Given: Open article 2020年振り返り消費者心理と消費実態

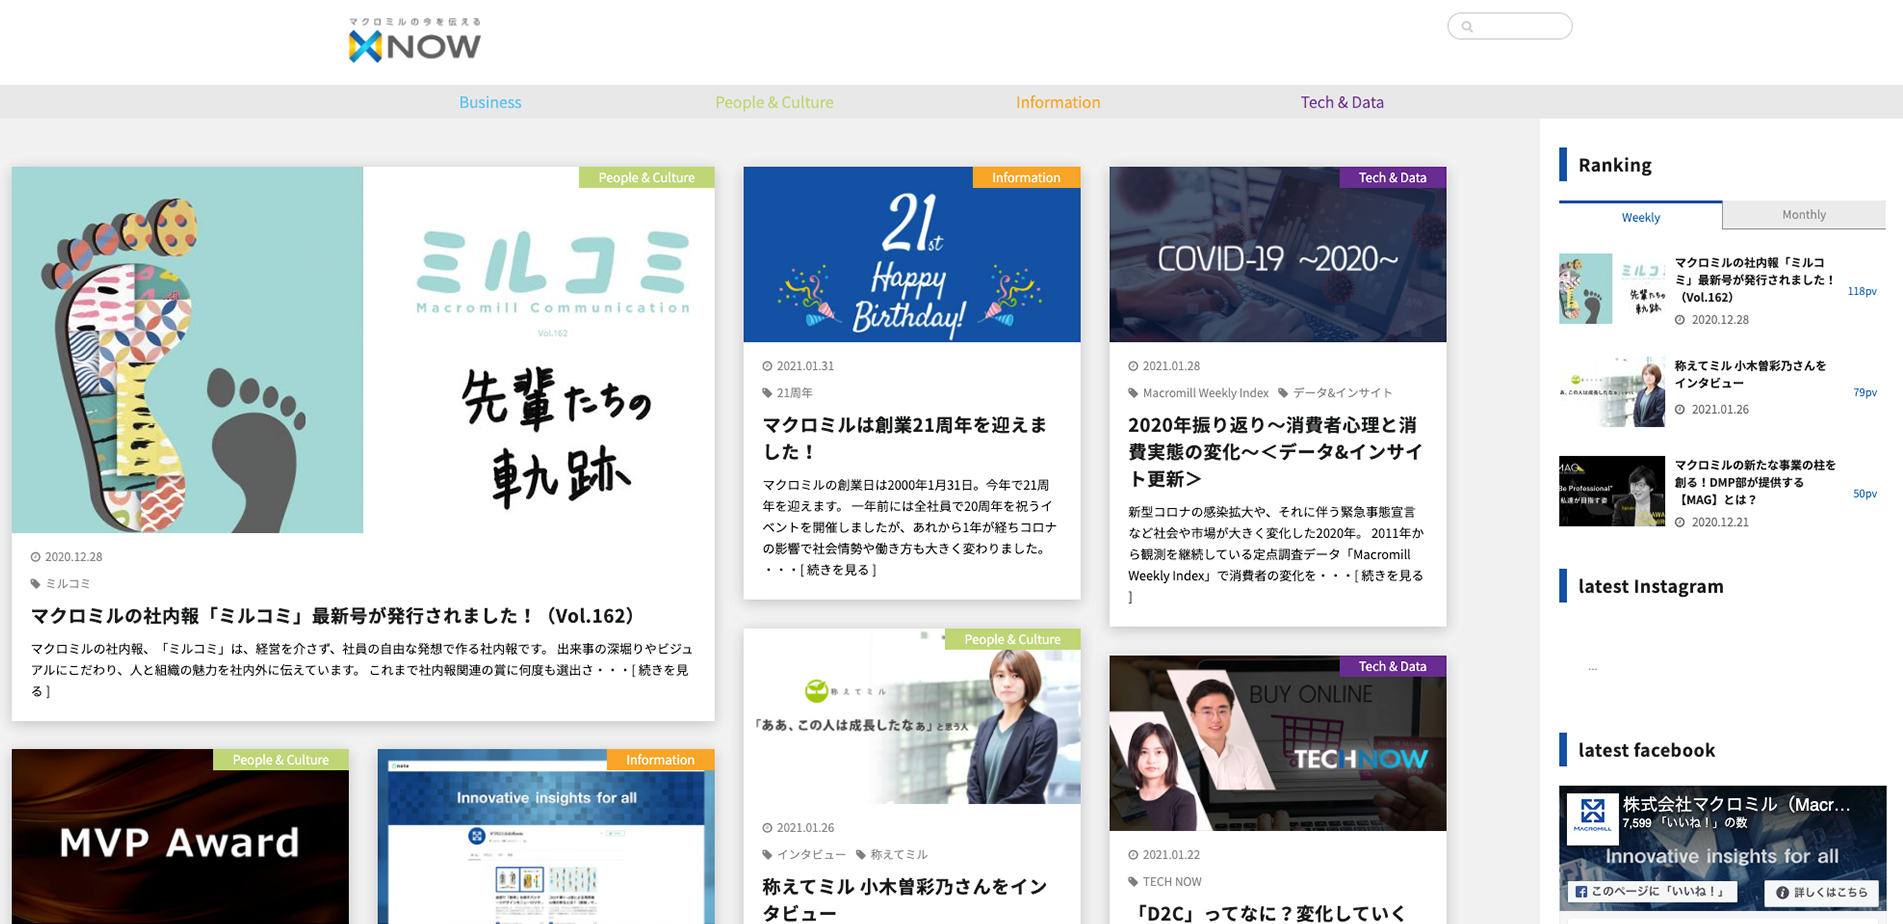Looking at the screenshot, I should pyautogui.click(x=1275, y=451).
